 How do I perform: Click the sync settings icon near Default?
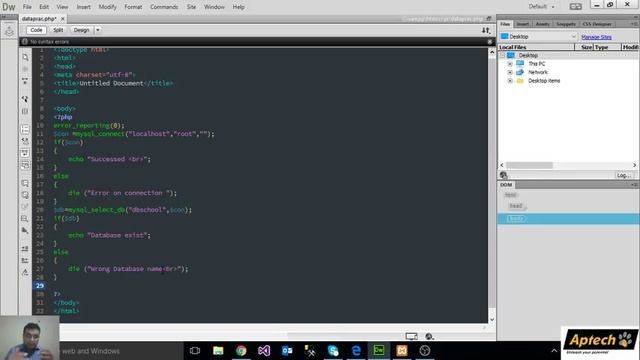tap(576, 7)
